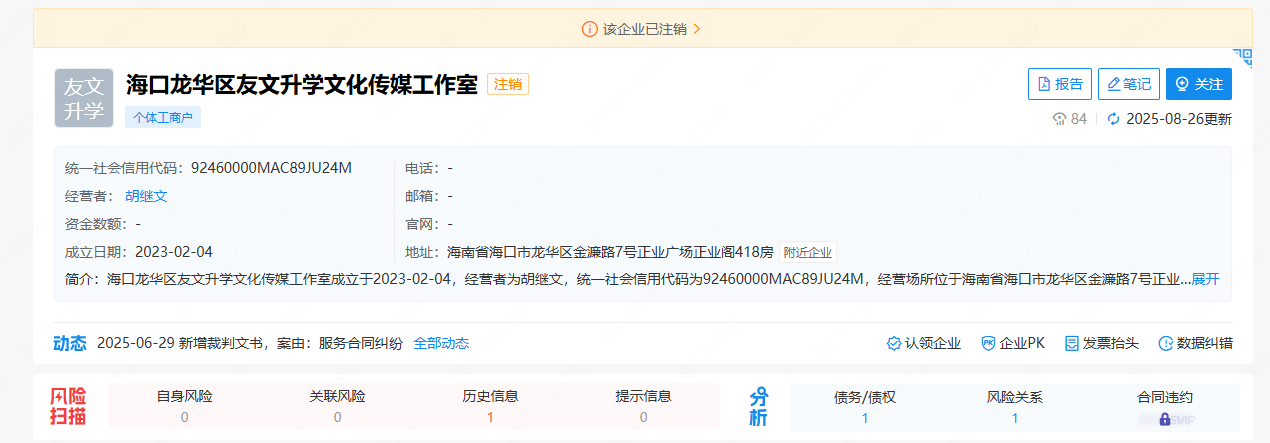Open the 自身风险 tab
This screenshot has height=443, width=1270.
(184, 407)
